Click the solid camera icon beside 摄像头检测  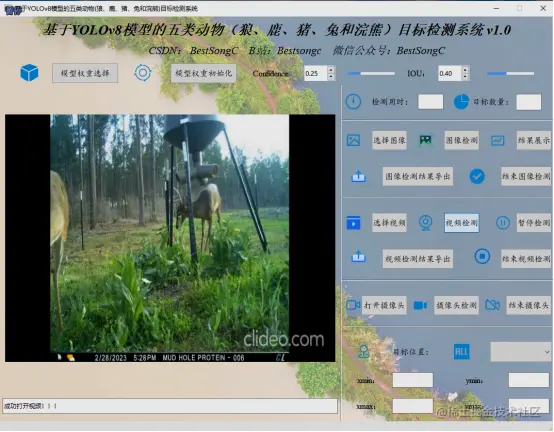tap(420, 305)
